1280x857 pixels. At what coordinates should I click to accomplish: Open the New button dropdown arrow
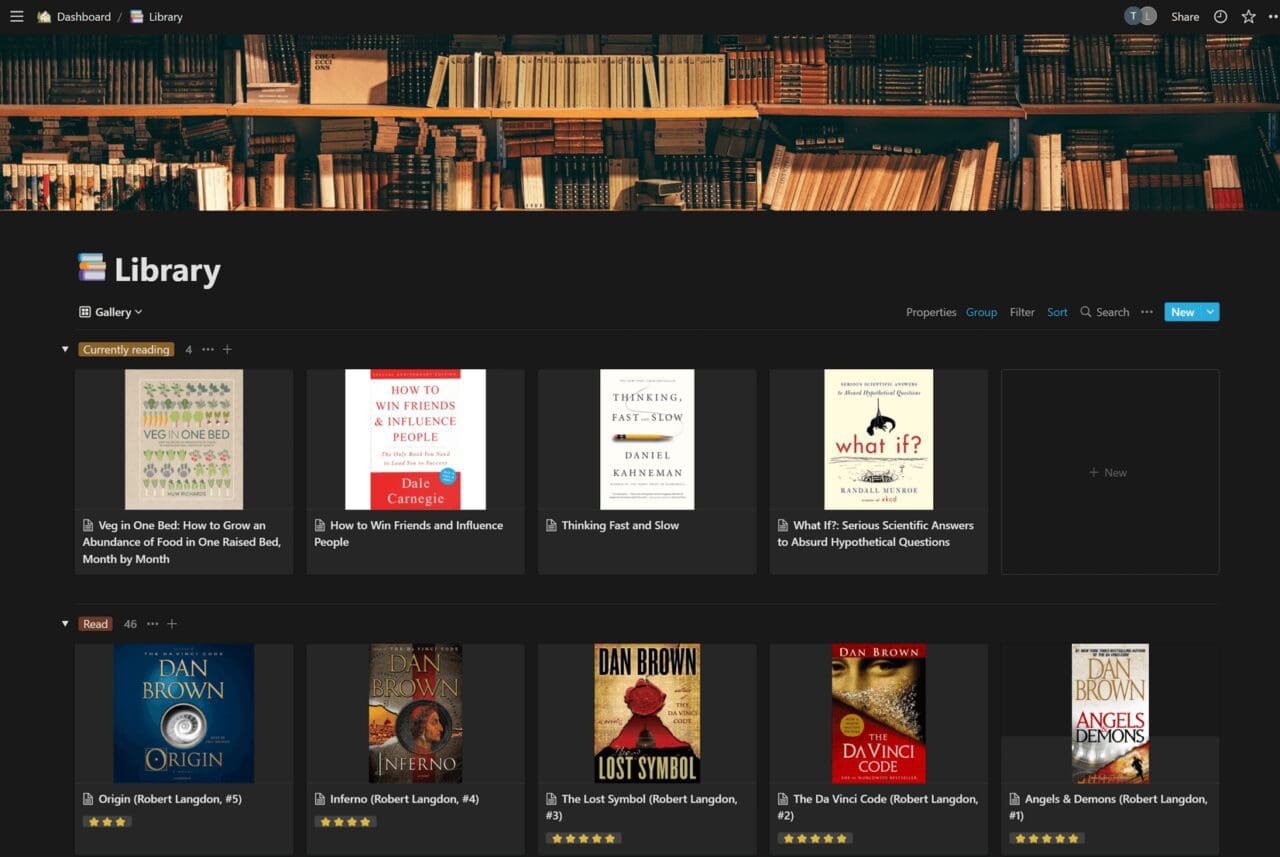pos(1210,312)
